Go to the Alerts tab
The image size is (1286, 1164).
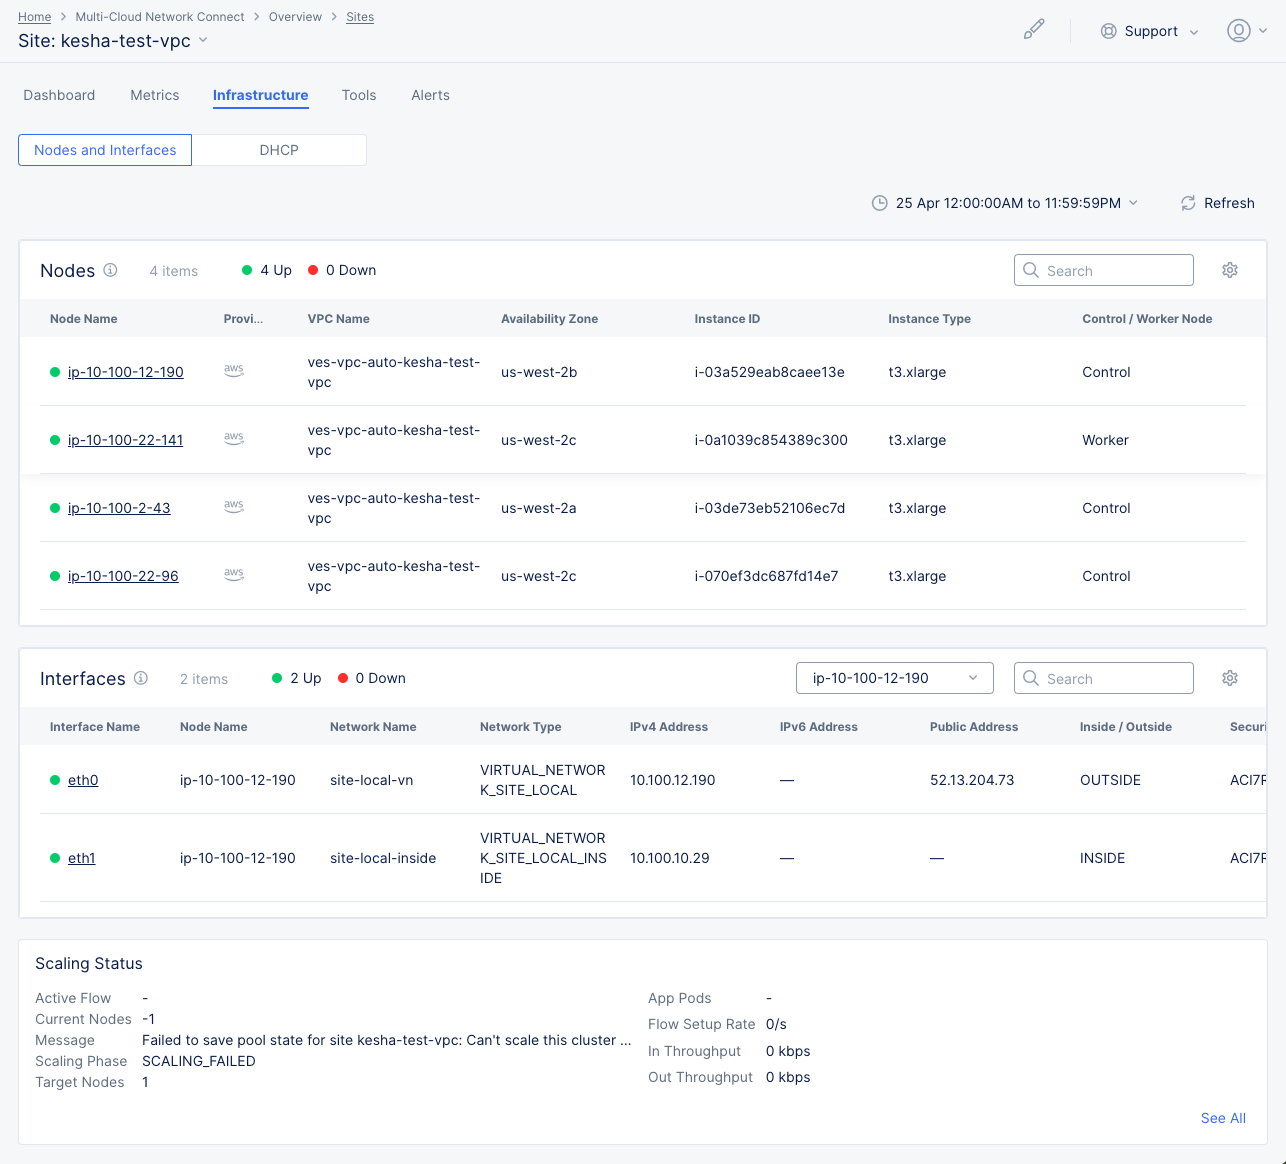(430, 95)
